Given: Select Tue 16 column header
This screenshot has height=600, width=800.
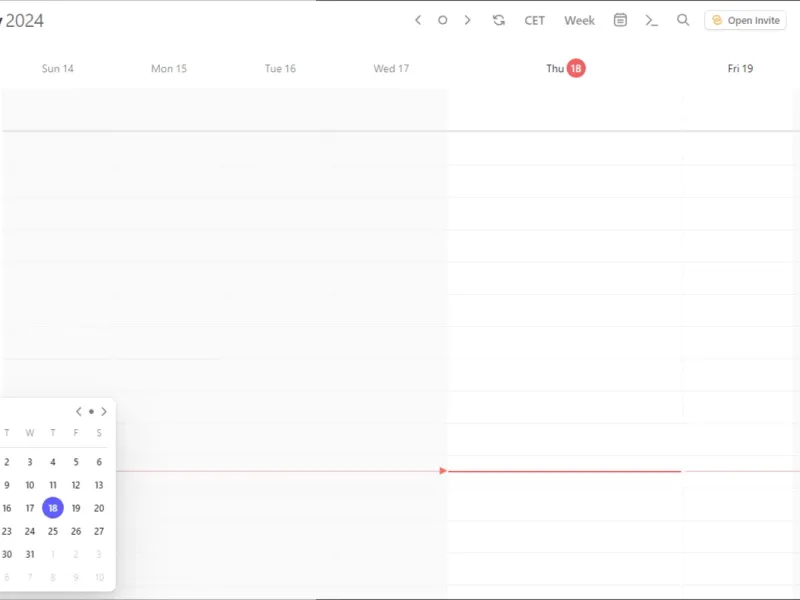Looking at the screenshot, I should pos(280,68).
